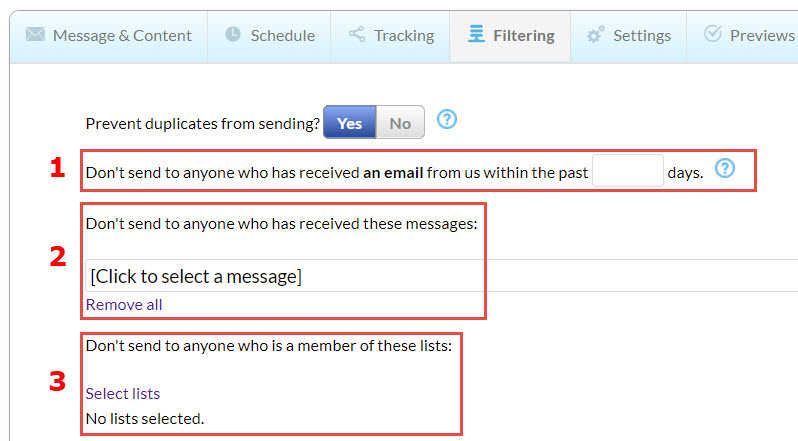Click the Select lists link
The height and width of the screenshot is (441, 798).
pyautogui.click(x=123, y=393)
